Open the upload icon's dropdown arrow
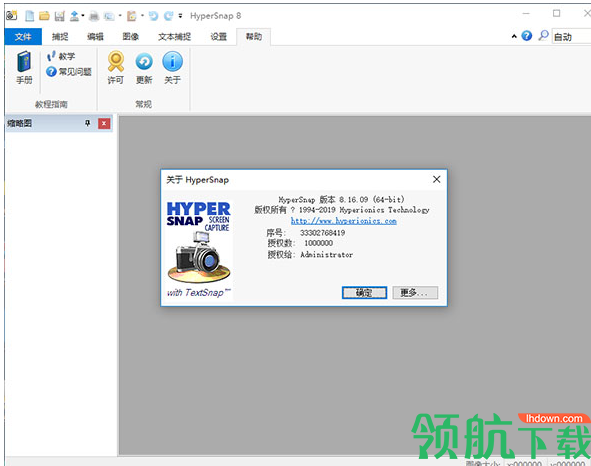Screen dimensions: 591x466 83,15
